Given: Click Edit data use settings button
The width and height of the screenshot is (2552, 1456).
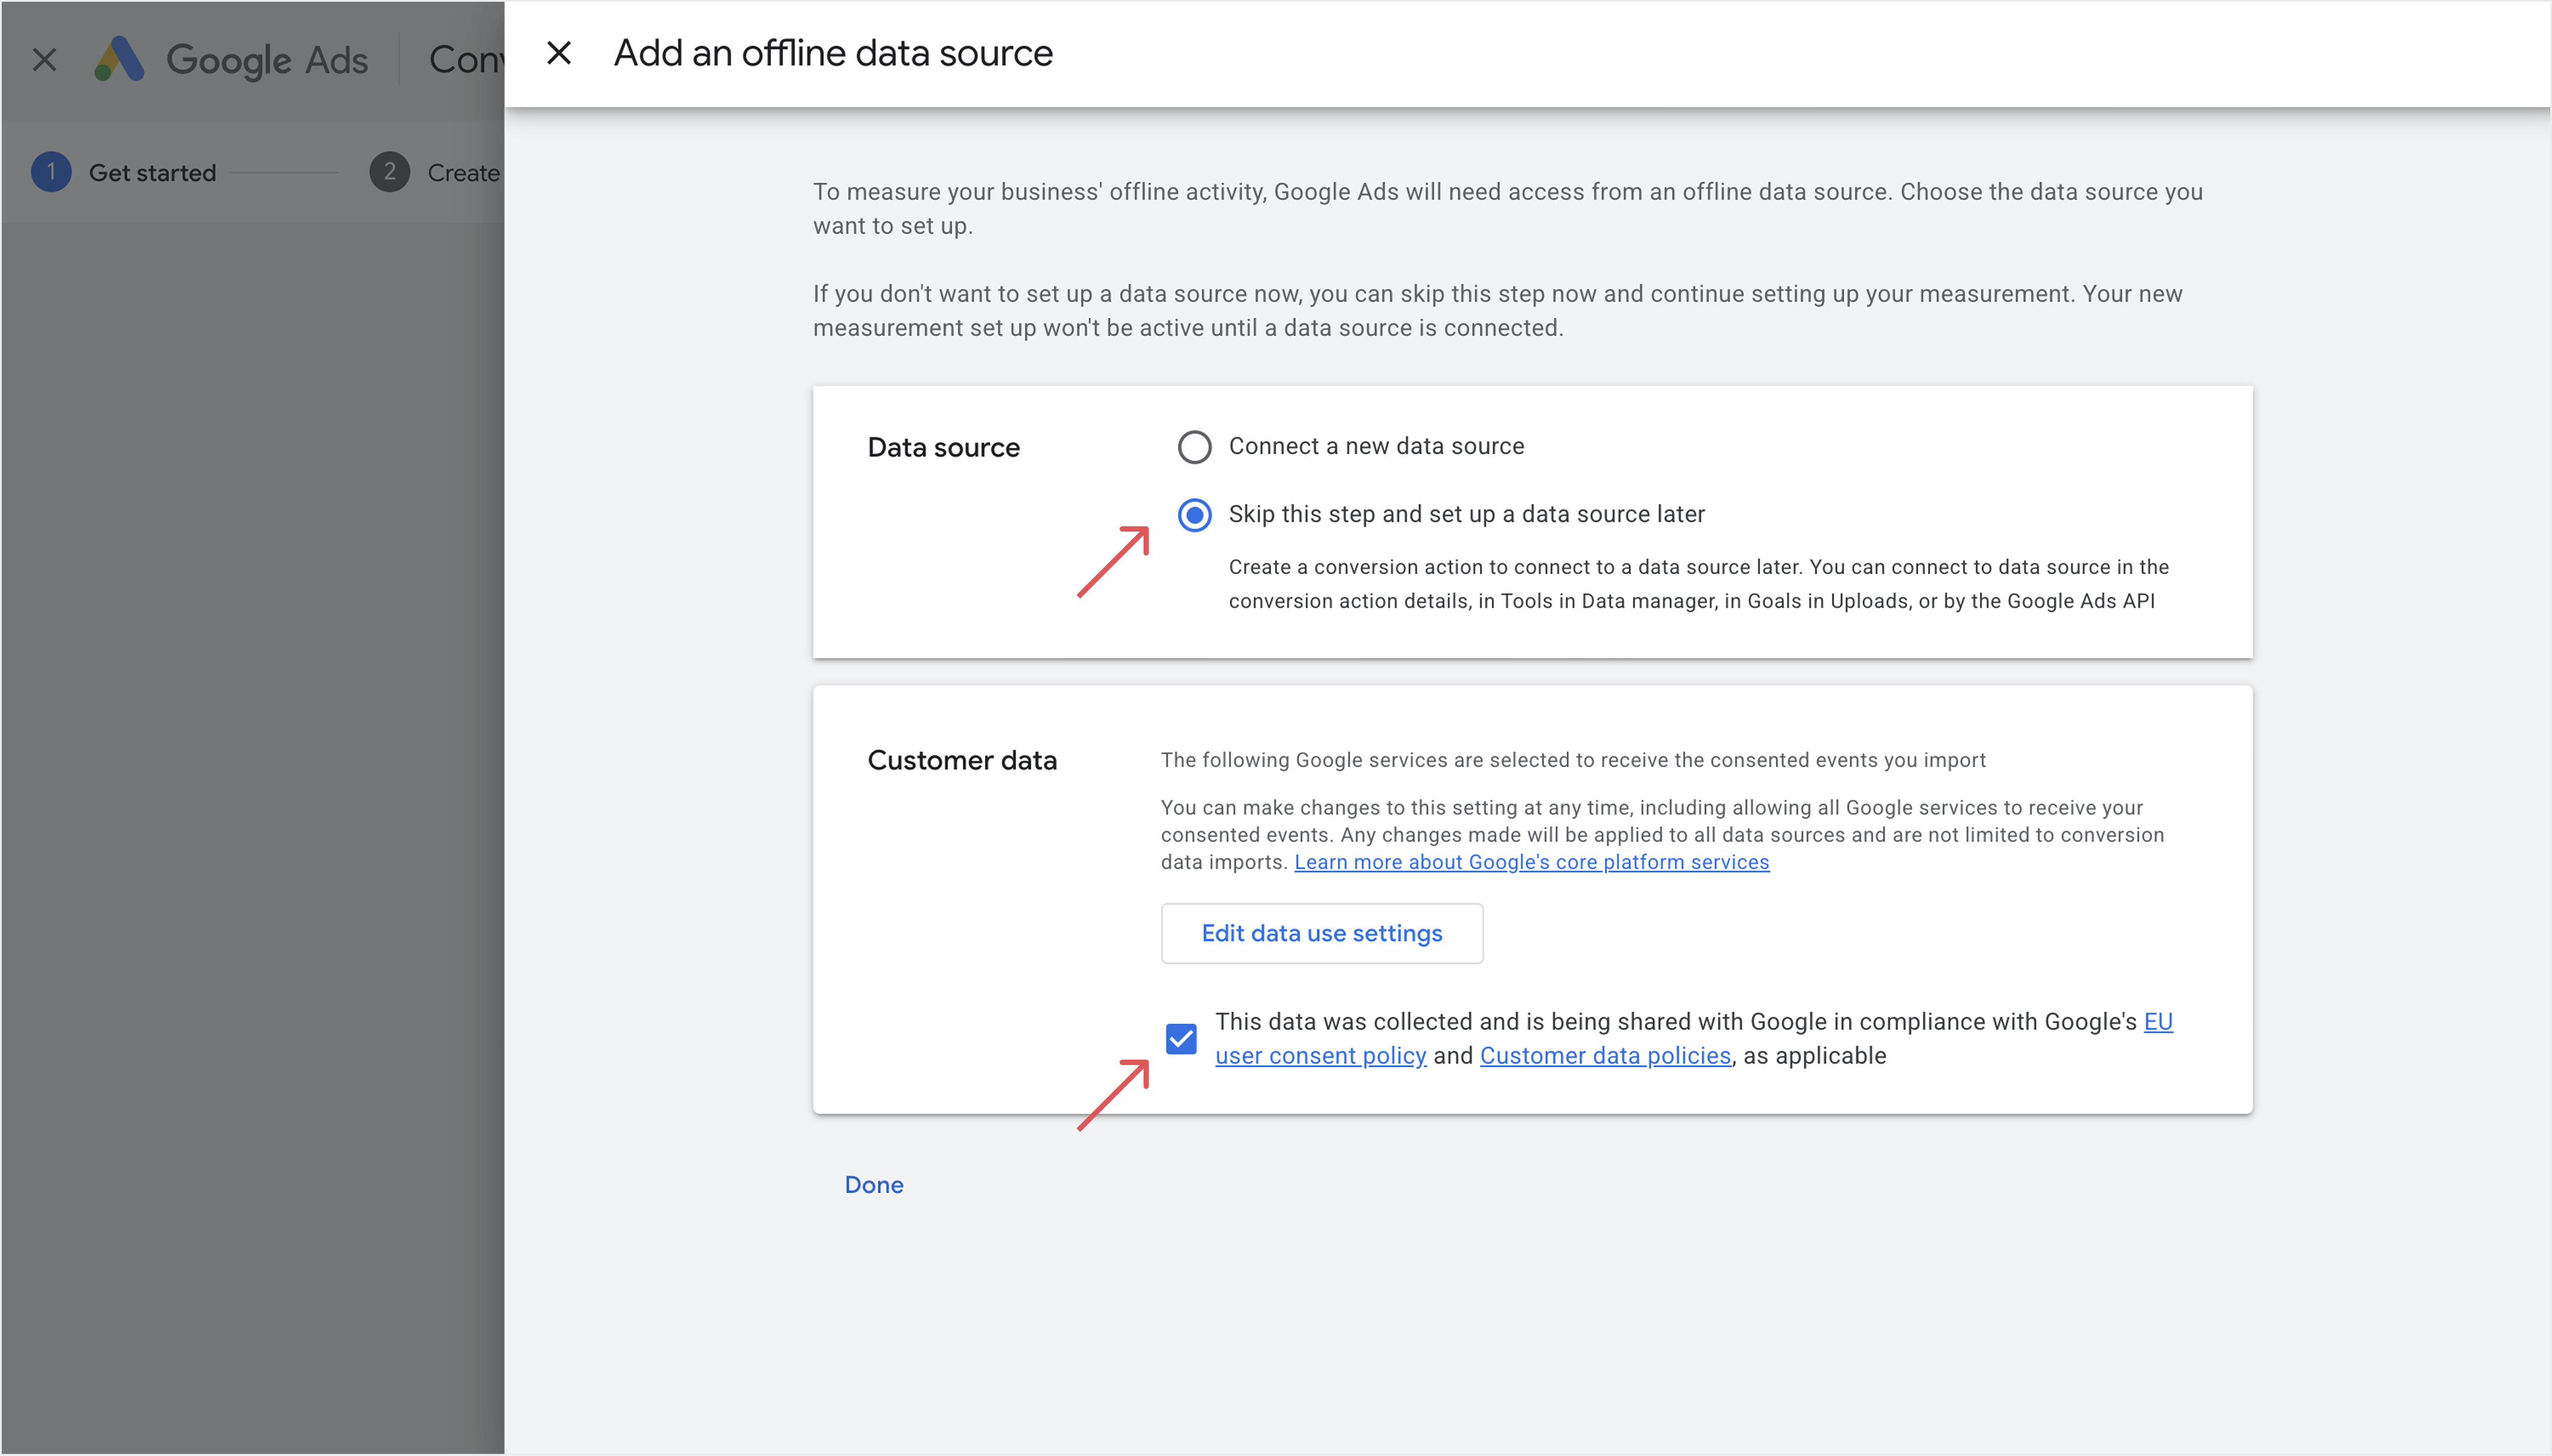Looking at the screenshot, I should (1321, 933).
